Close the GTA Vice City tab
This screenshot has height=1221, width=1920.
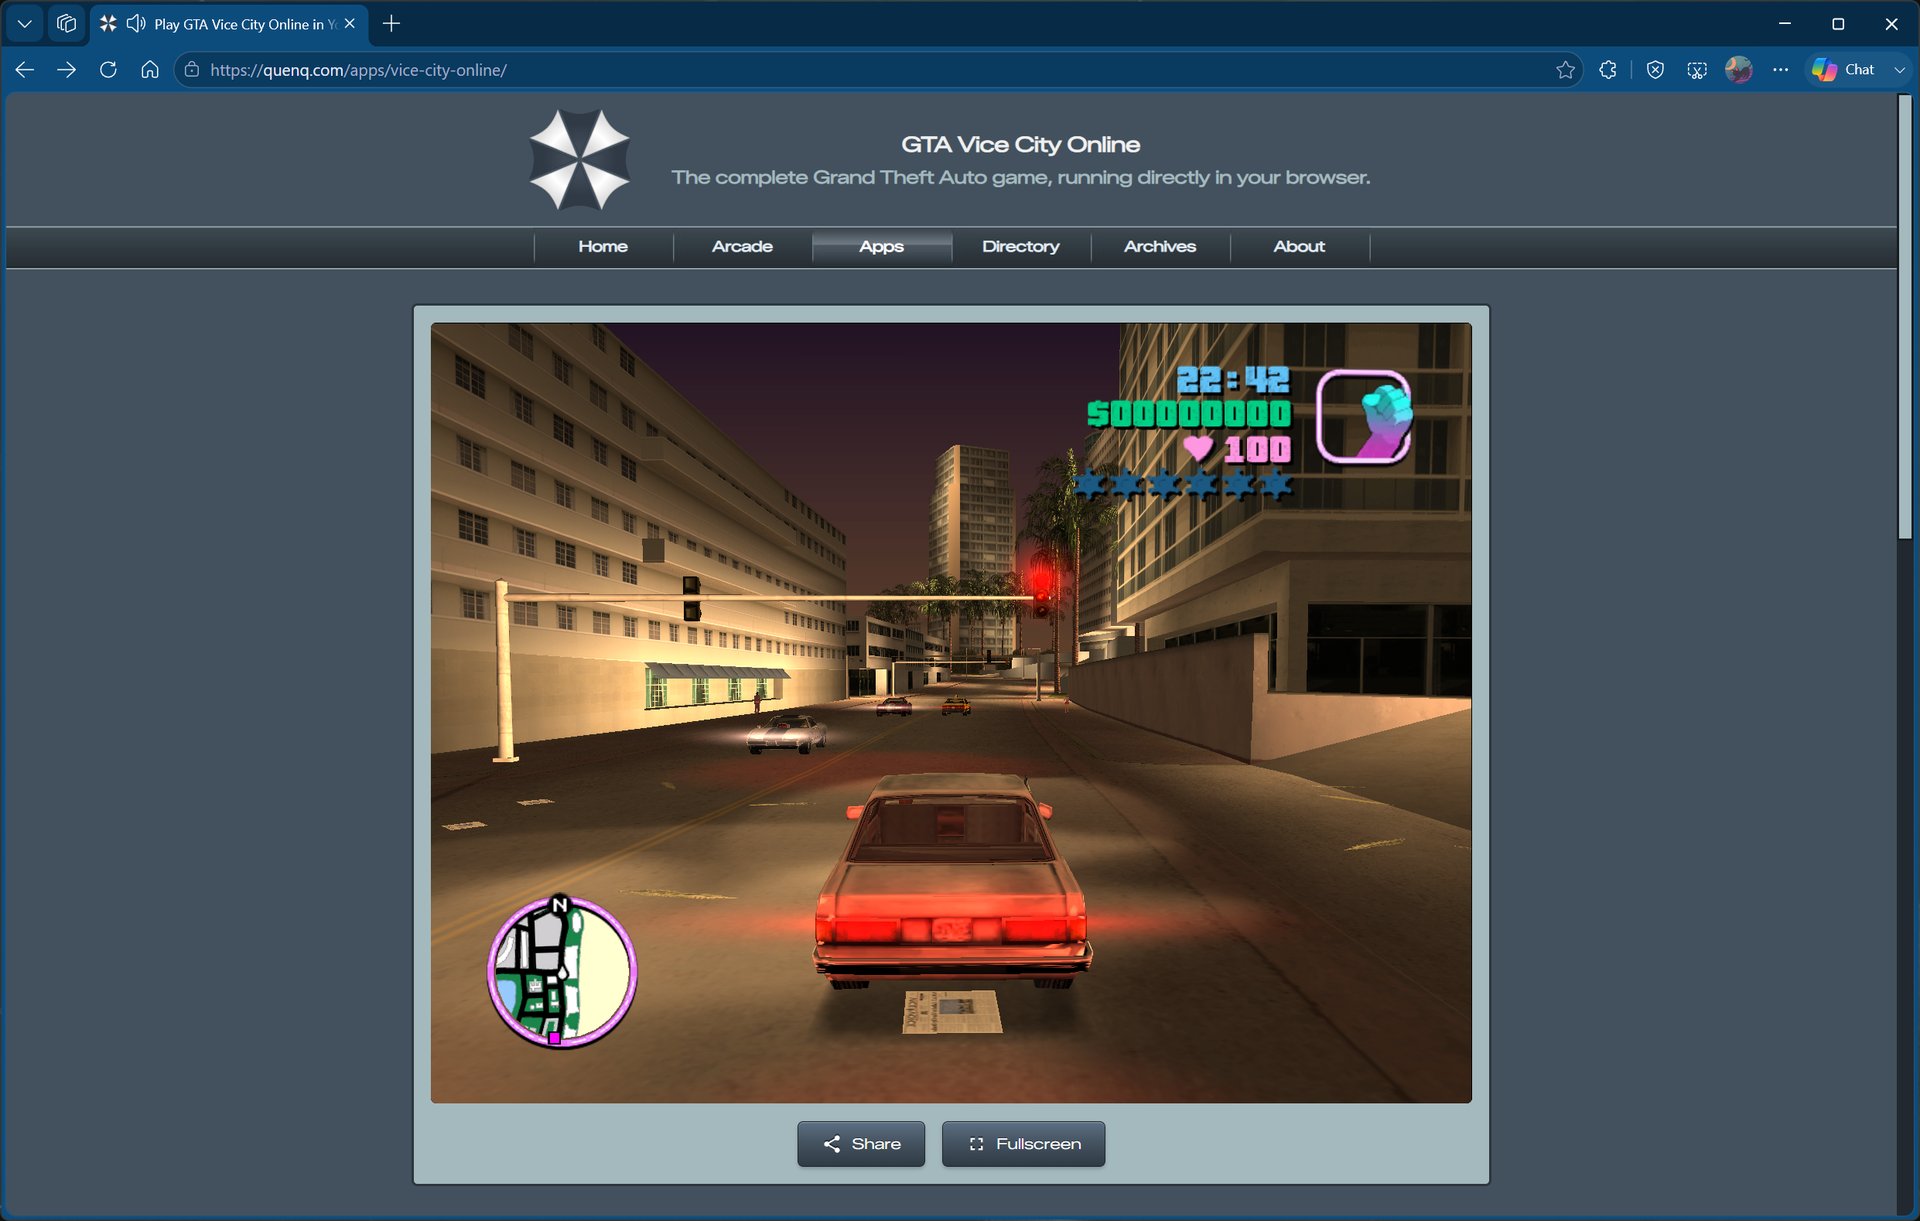(x=350, y=24)
